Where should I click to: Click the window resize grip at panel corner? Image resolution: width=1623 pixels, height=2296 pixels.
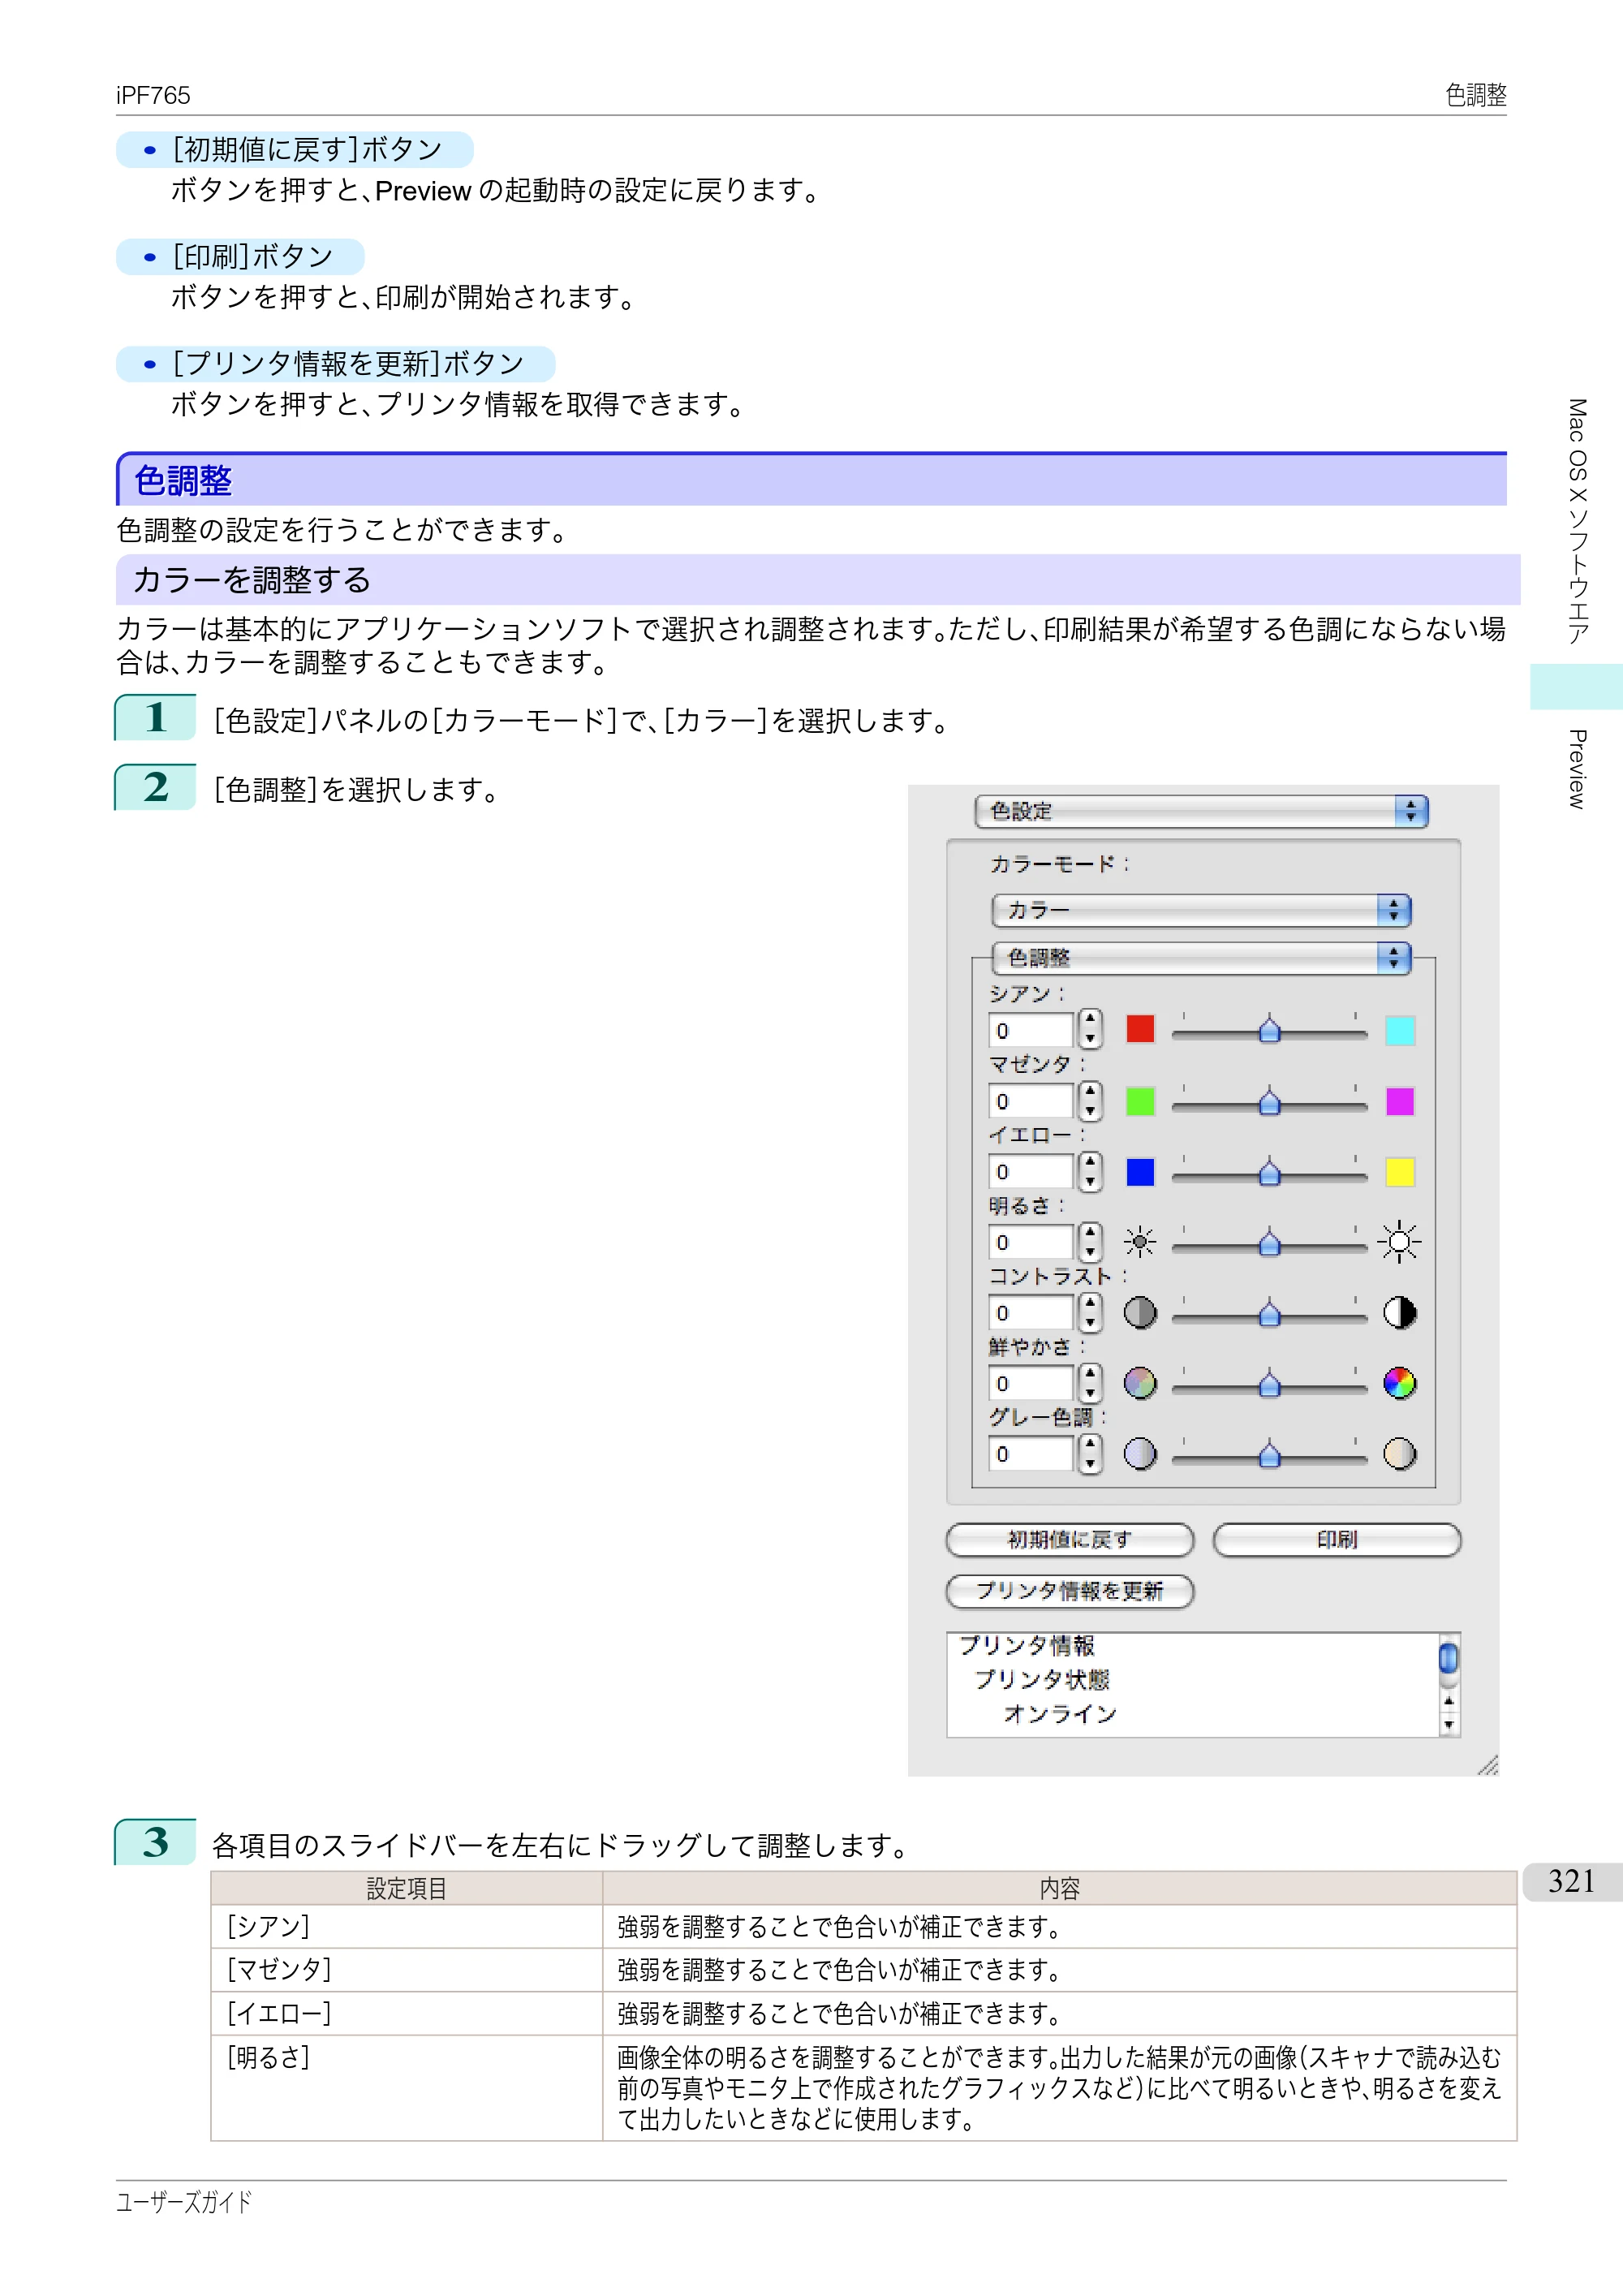pos(1487,1765)
